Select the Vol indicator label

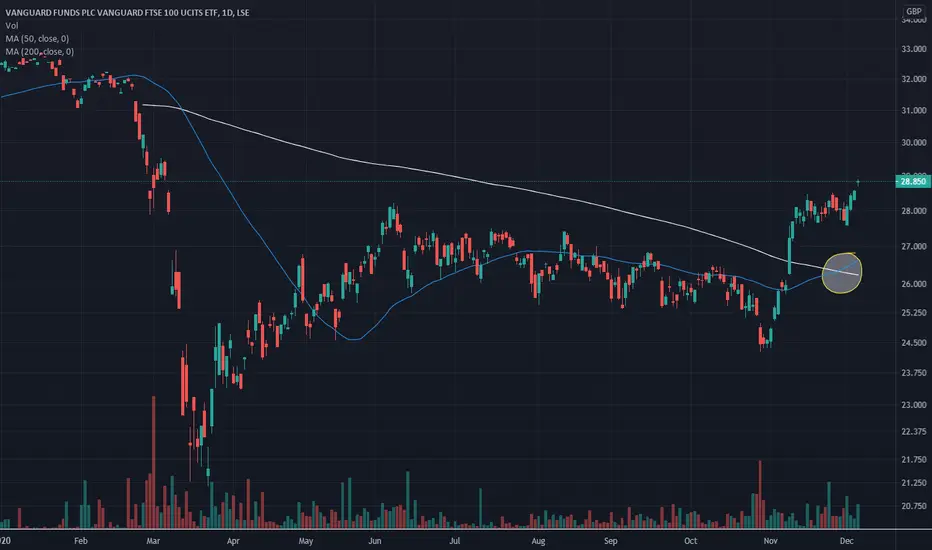click(x=12, y=26)
